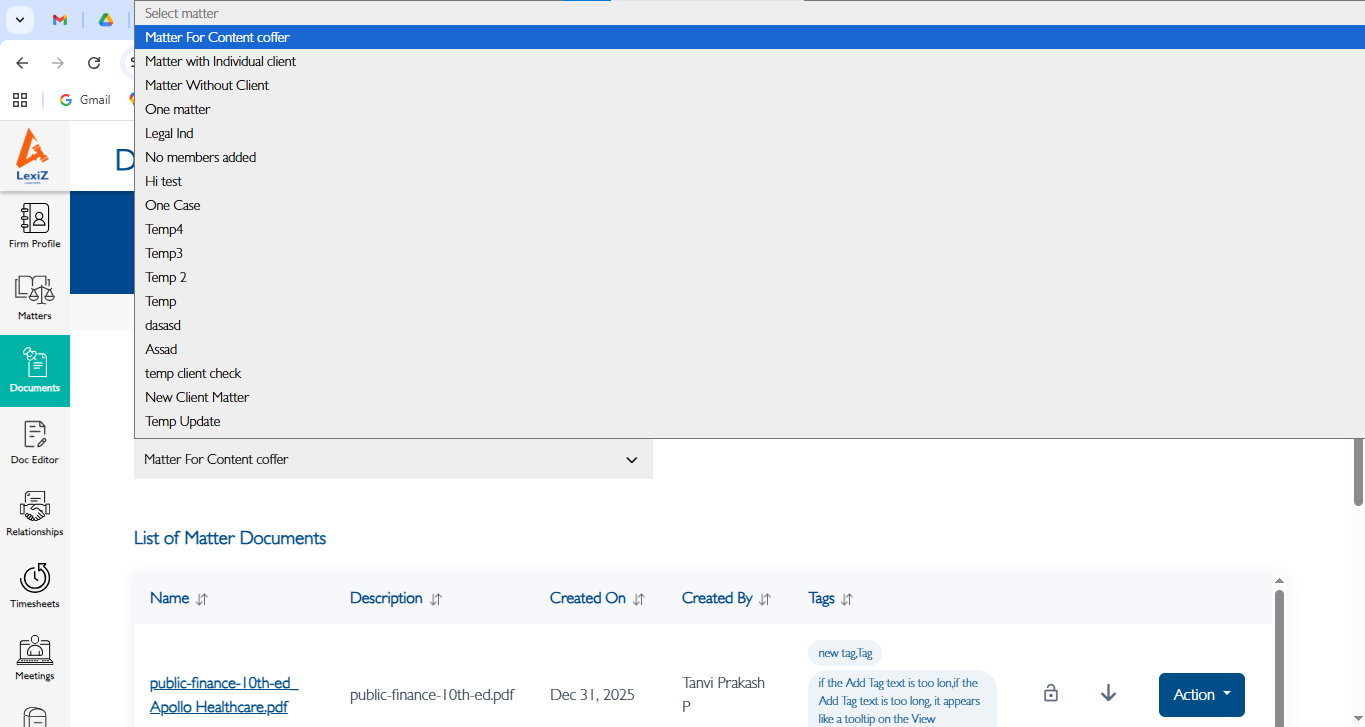Sort documents by Created On
The image size is (1365, 727).
tap(638, 599)
